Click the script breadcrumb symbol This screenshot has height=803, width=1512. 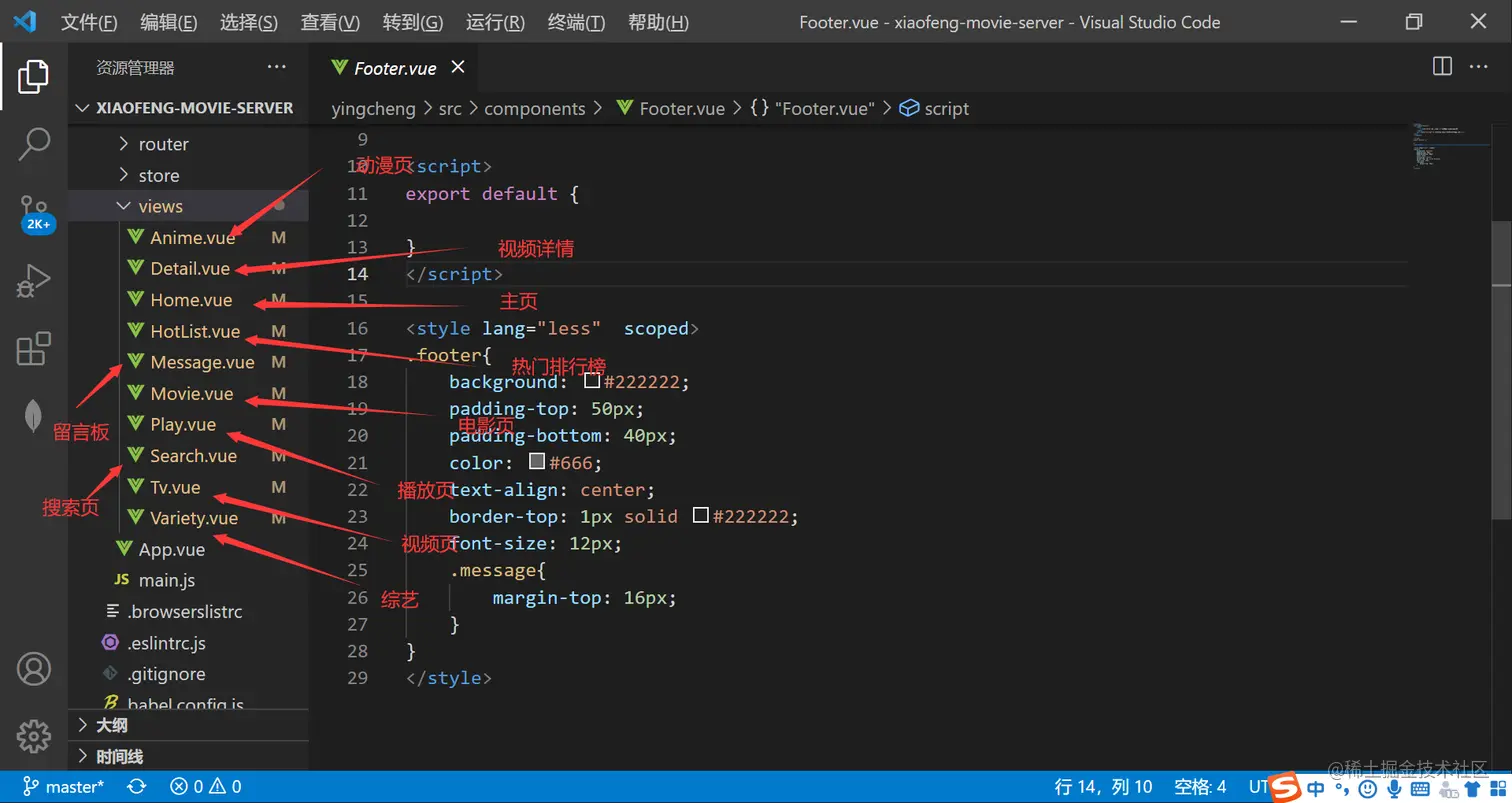click(935, 108)
